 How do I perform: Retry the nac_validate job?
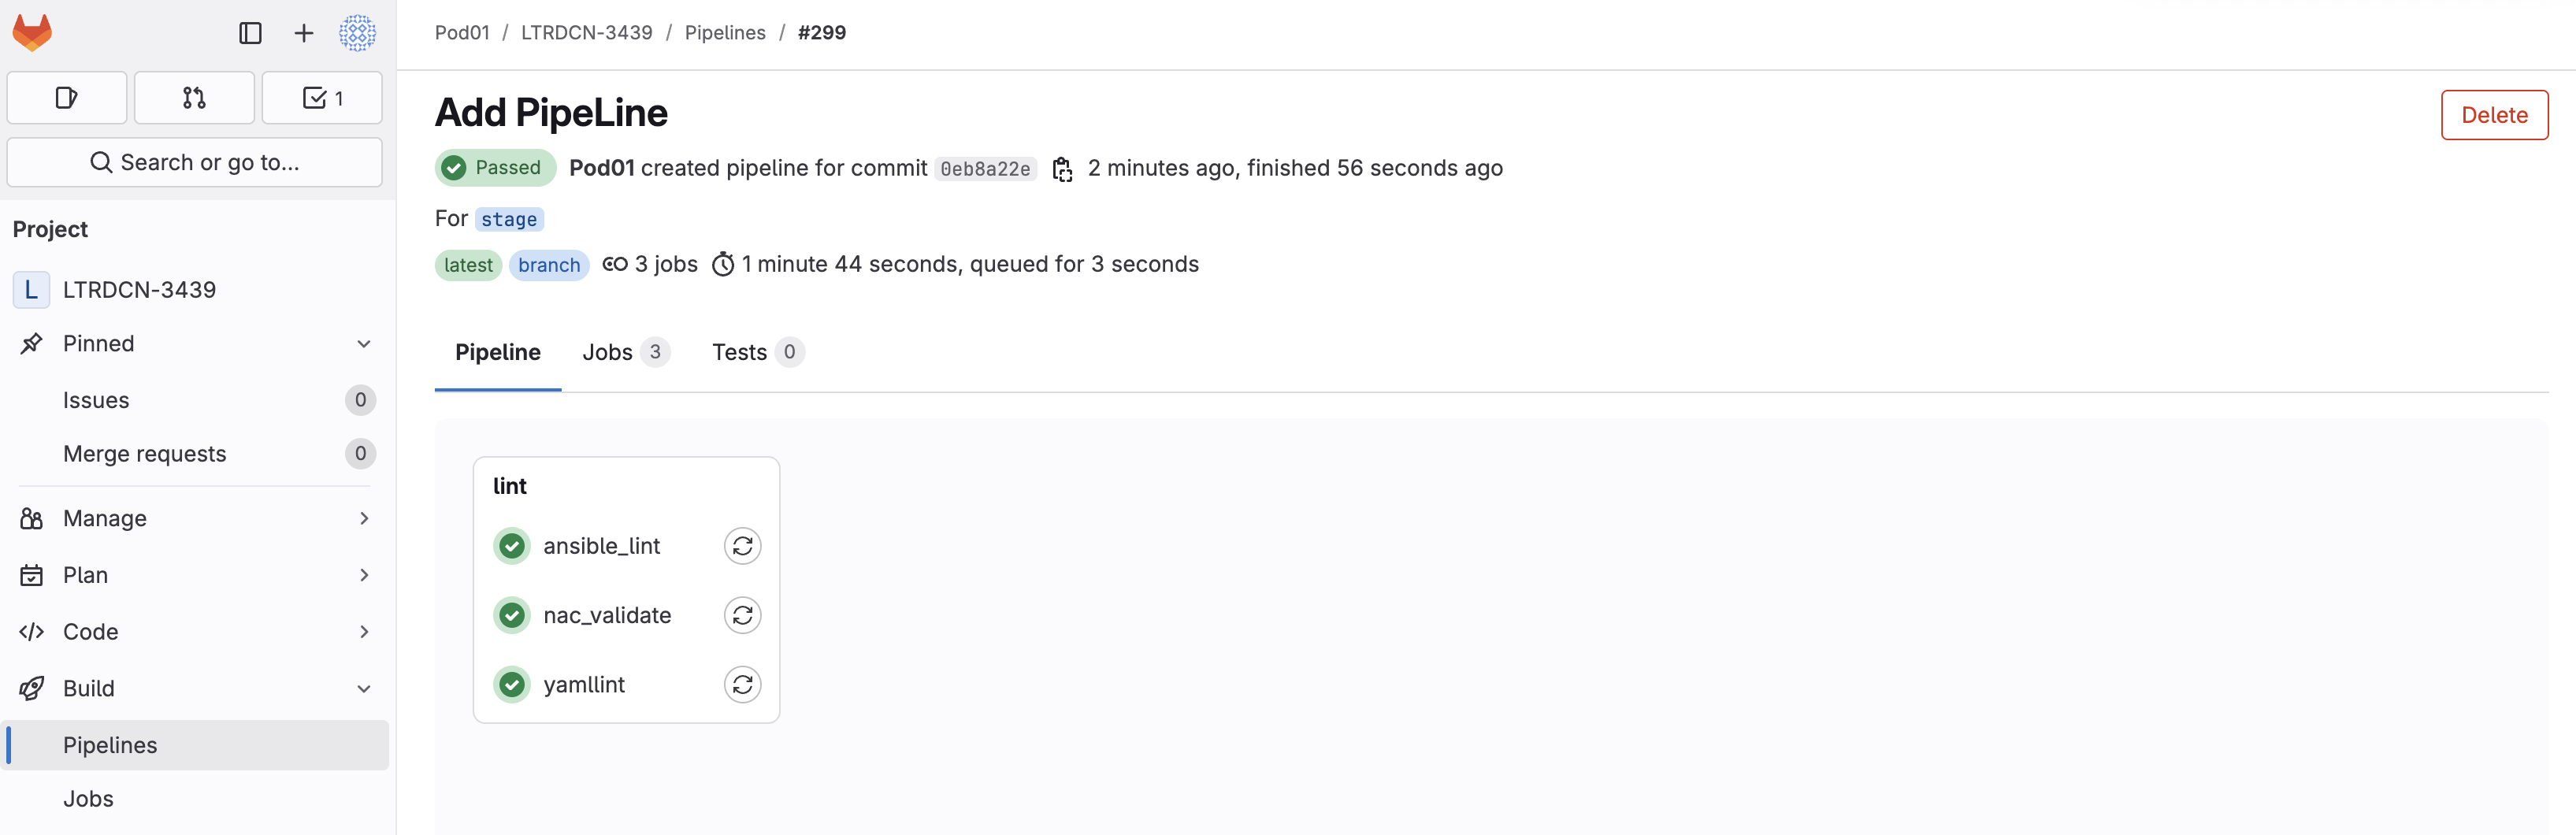[742, 615]
